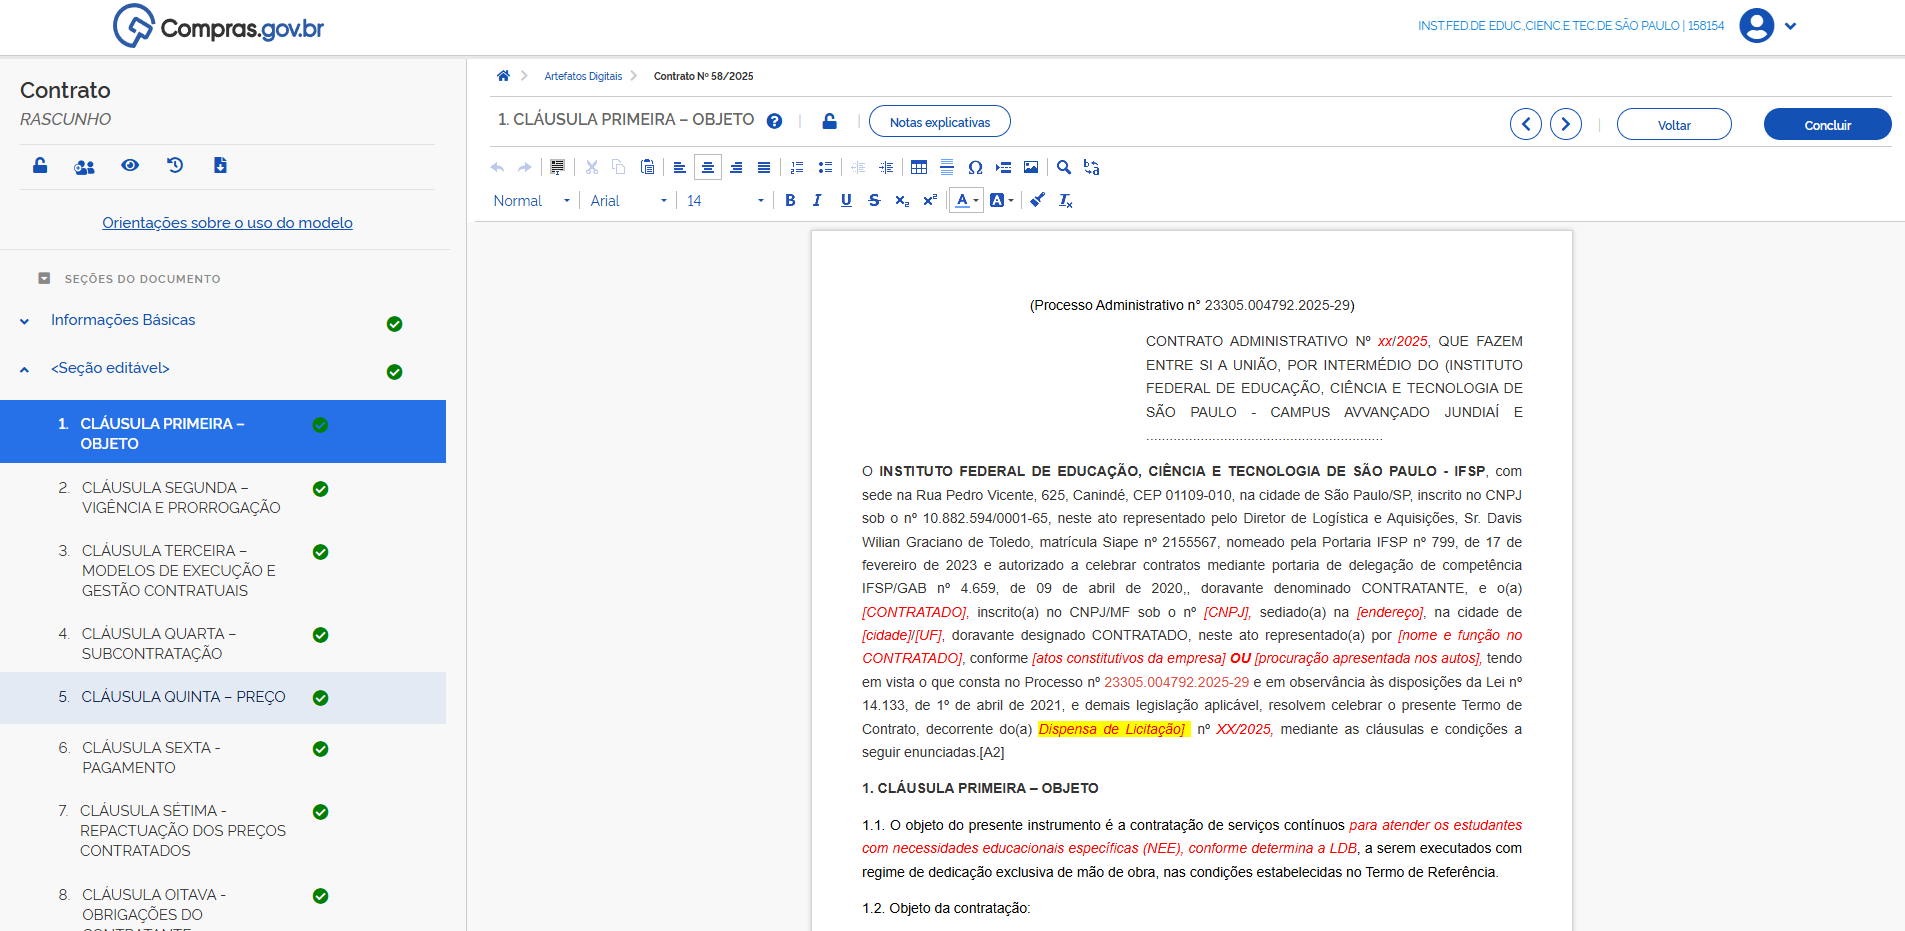
Task: Open CLÁUSULA SEGUNDA – VIGÊNCIA E PRORROGAÇÃO
Action: coord(181,498)
